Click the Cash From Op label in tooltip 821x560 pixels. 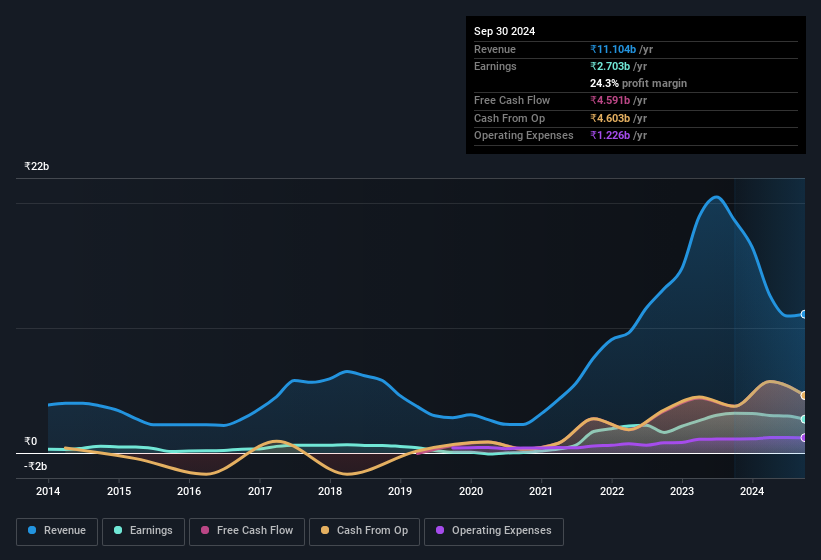(509, 118)
